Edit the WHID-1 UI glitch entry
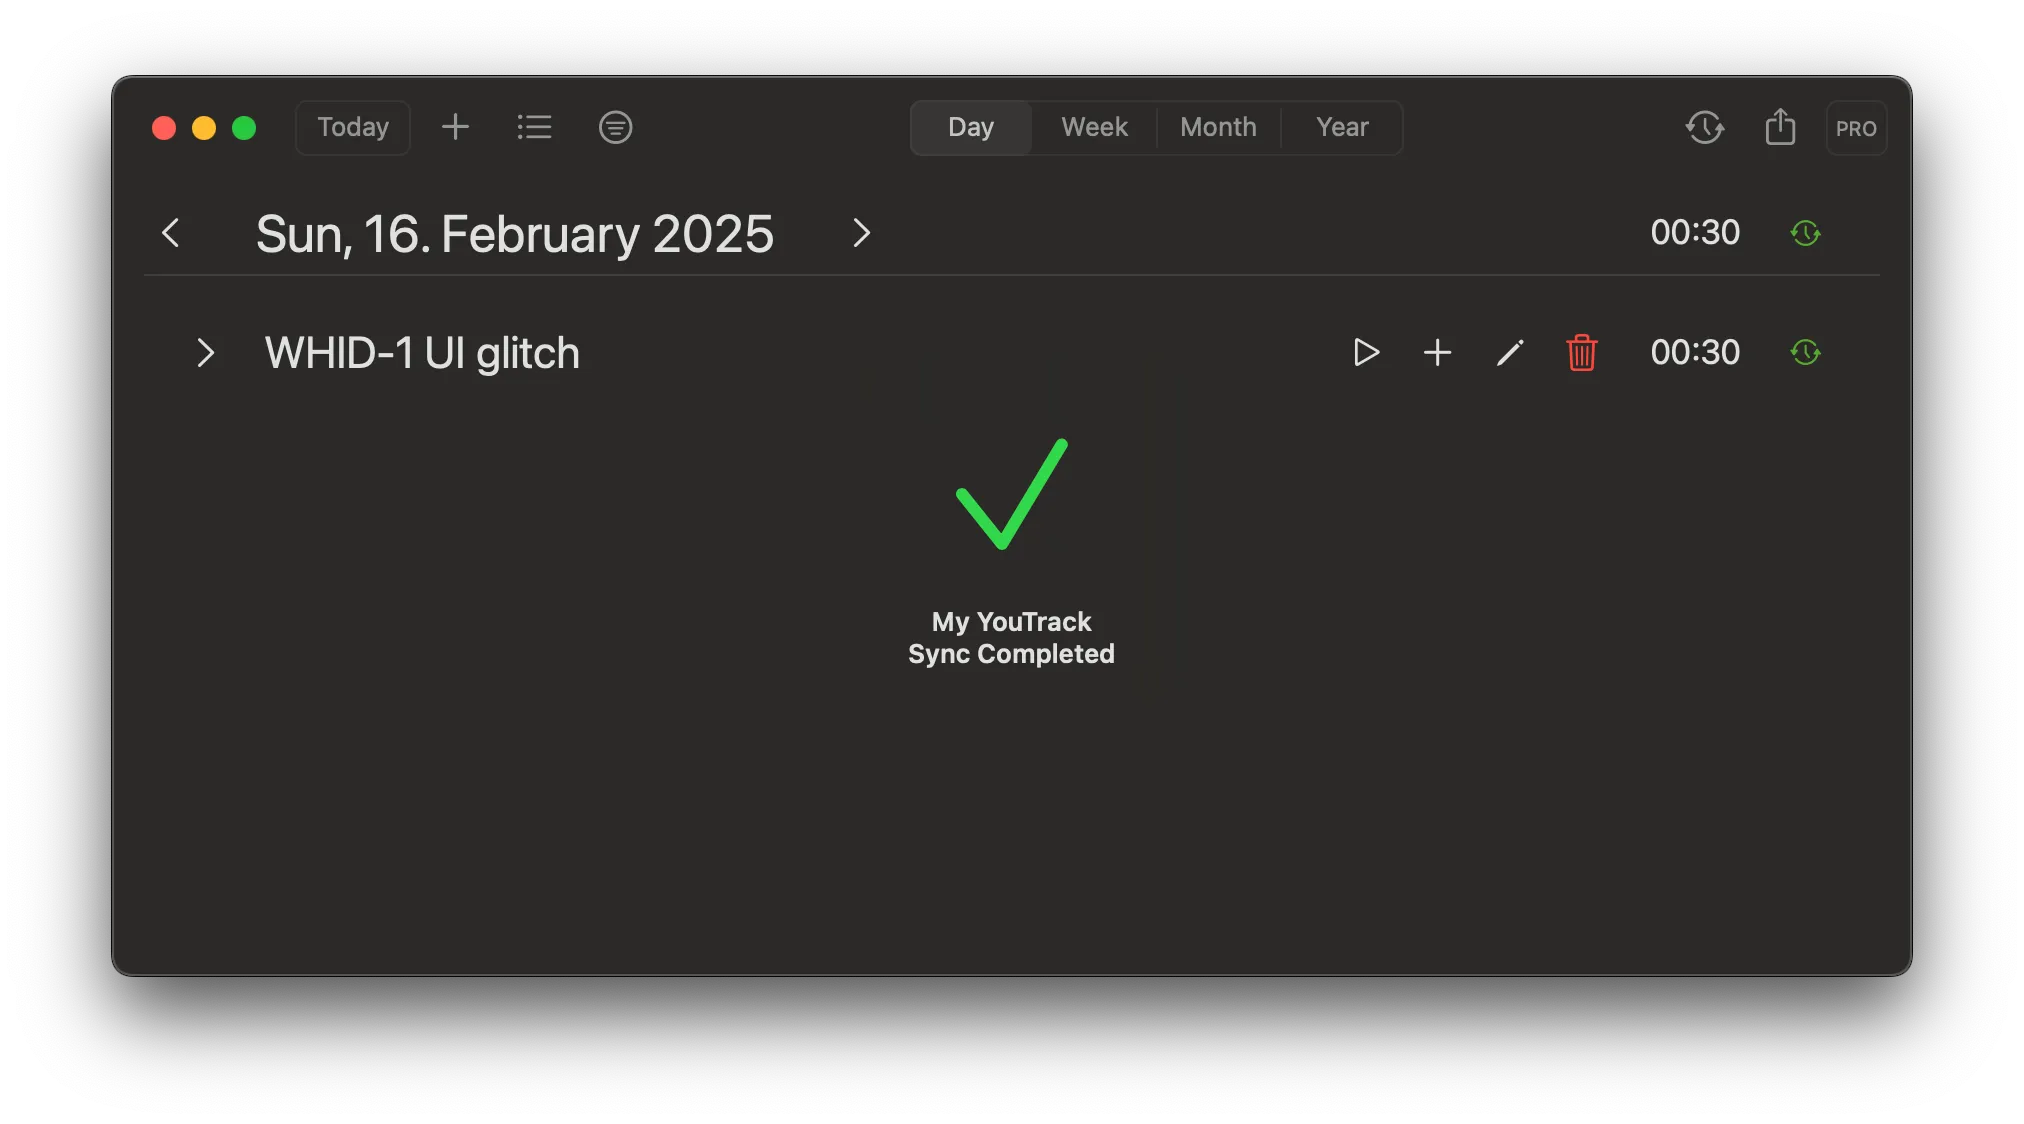This screenshot has width=2024, height=1124. pos(1510,352)
